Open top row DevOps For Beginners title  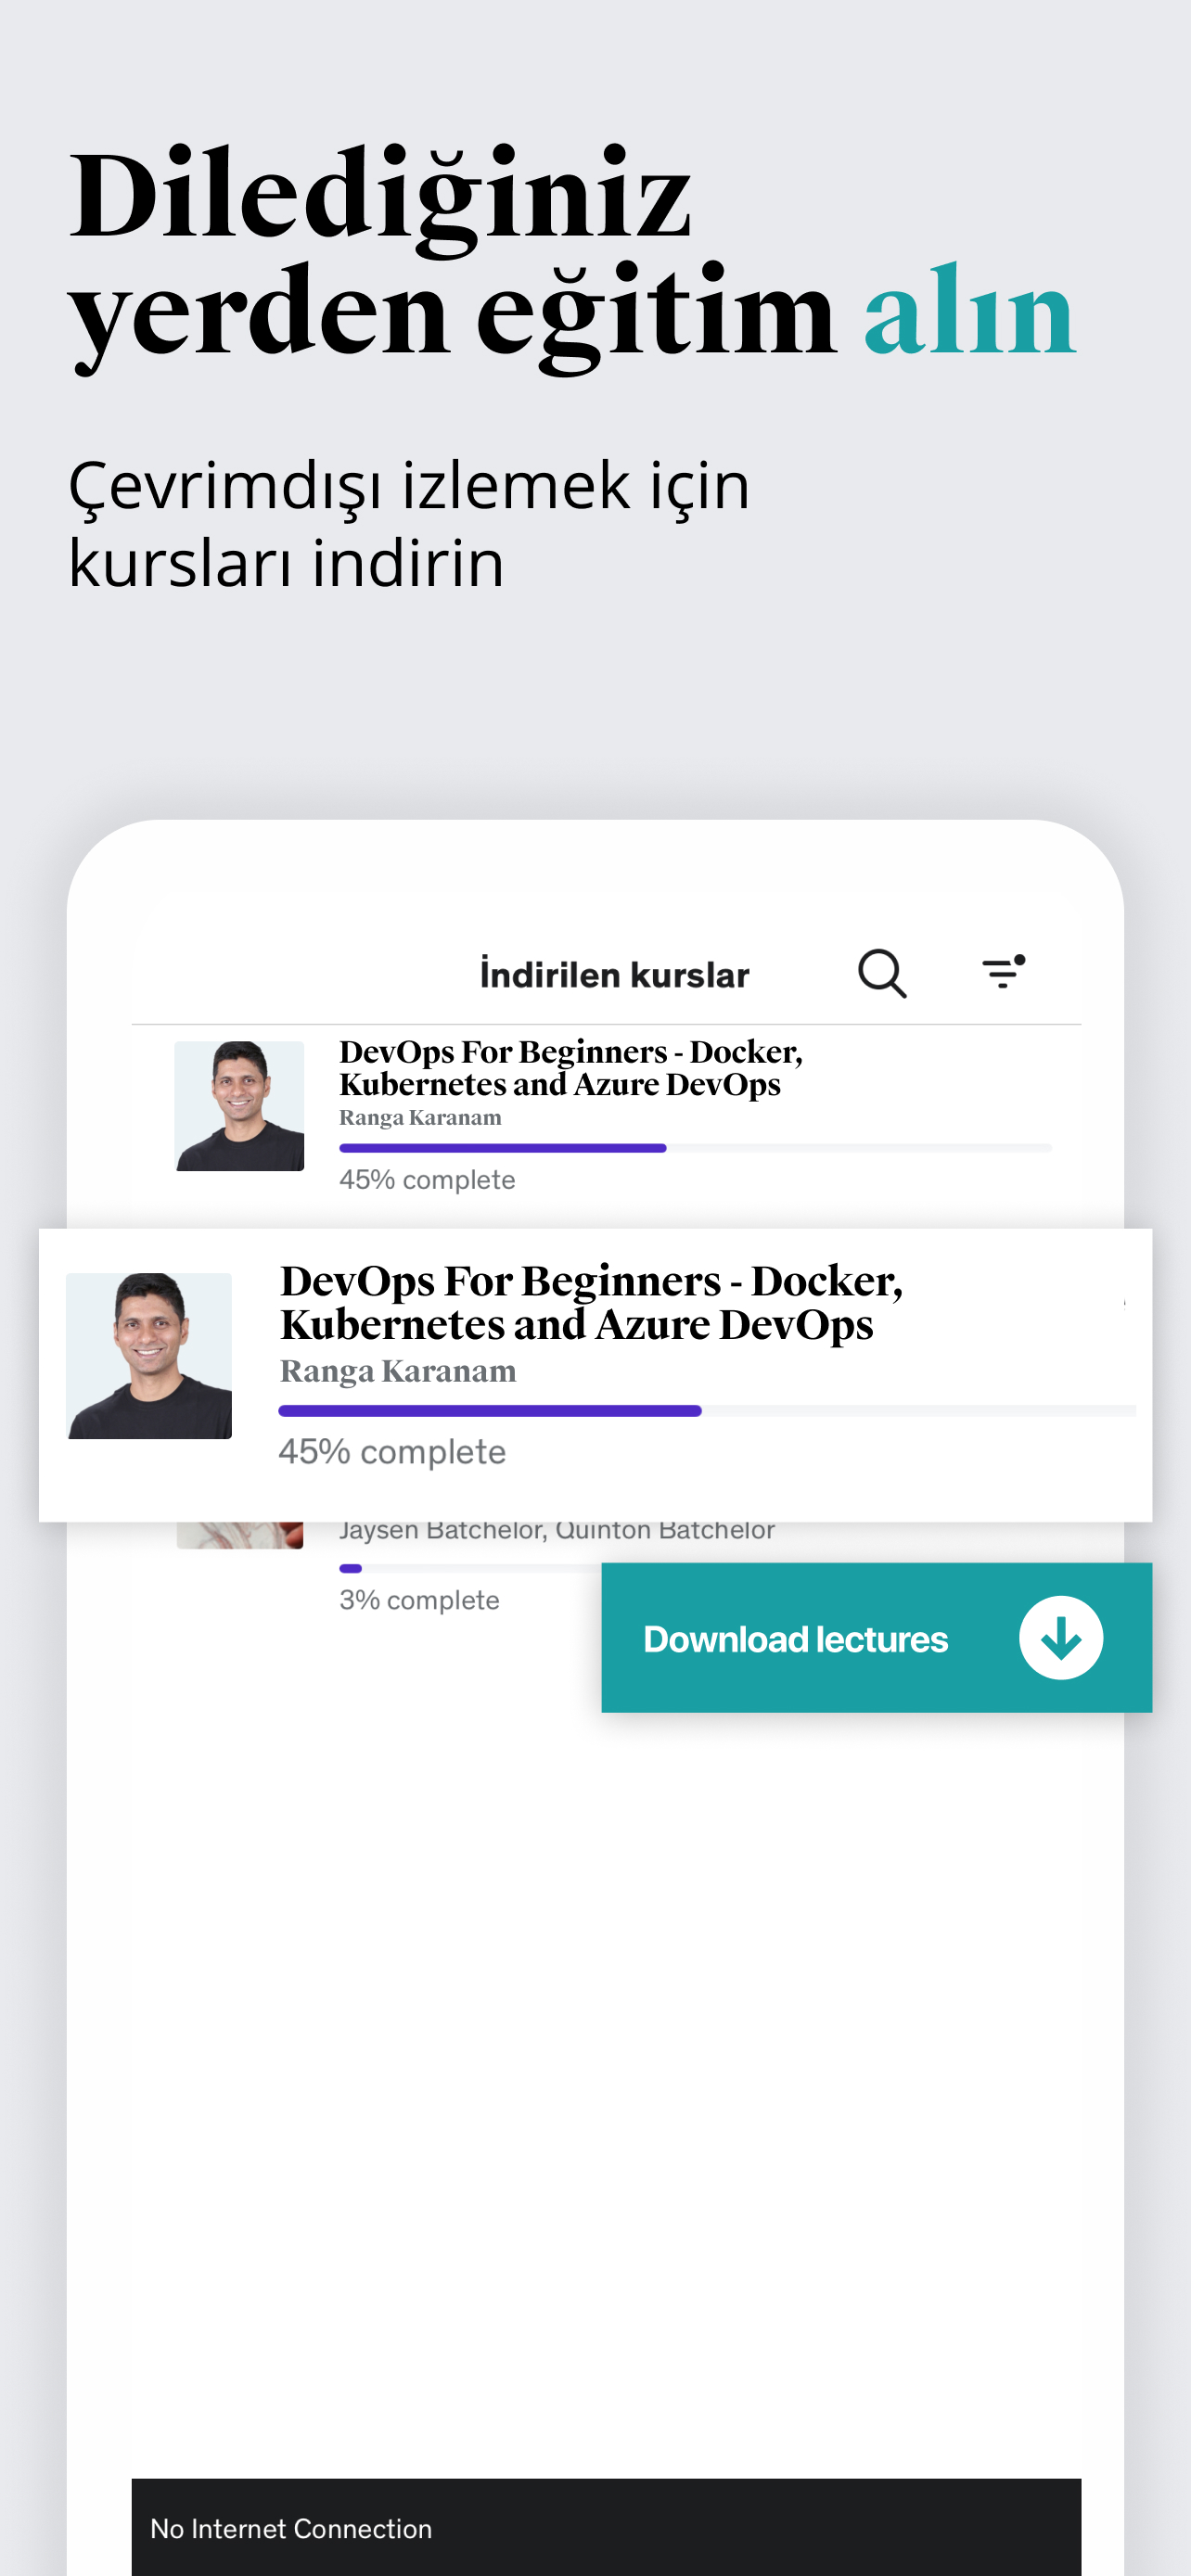pos(571,1068)
